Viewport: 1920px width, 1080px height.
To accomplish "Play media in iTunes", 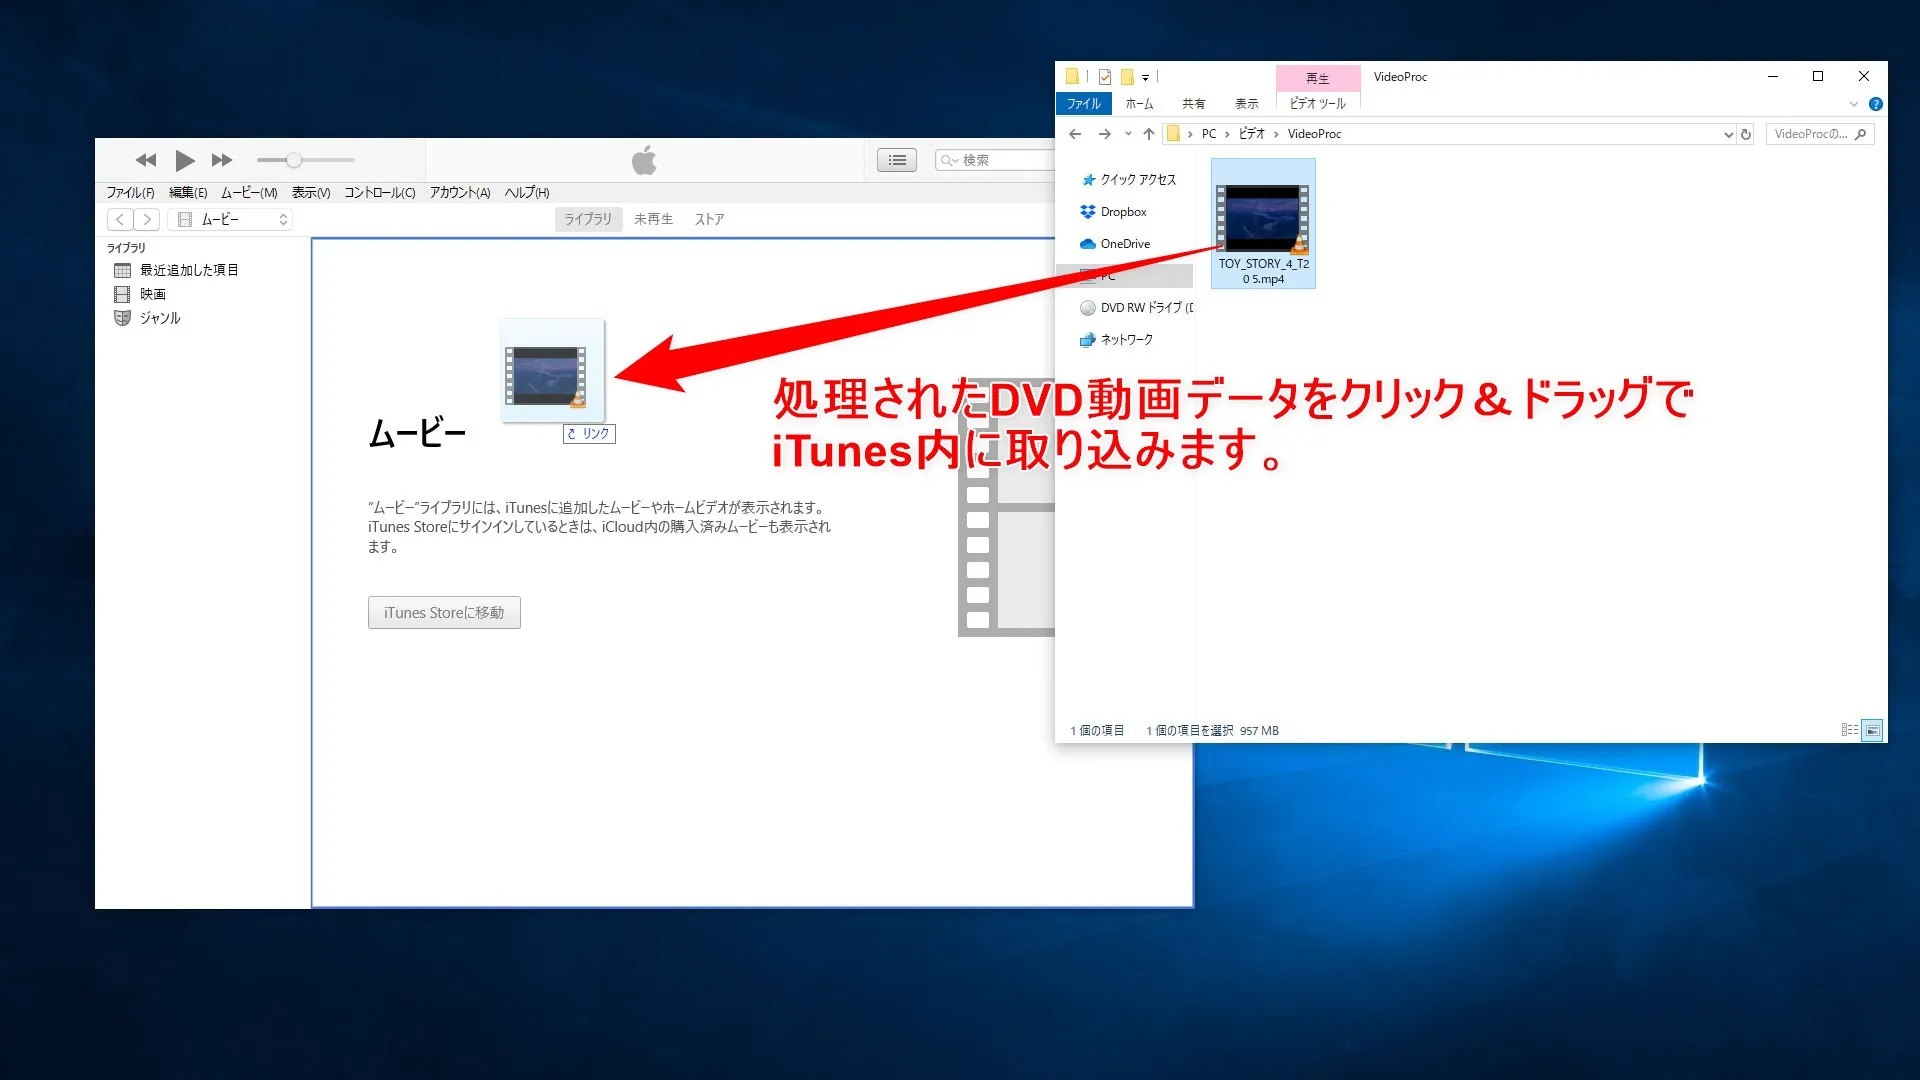I will click(x=185, y=160).
